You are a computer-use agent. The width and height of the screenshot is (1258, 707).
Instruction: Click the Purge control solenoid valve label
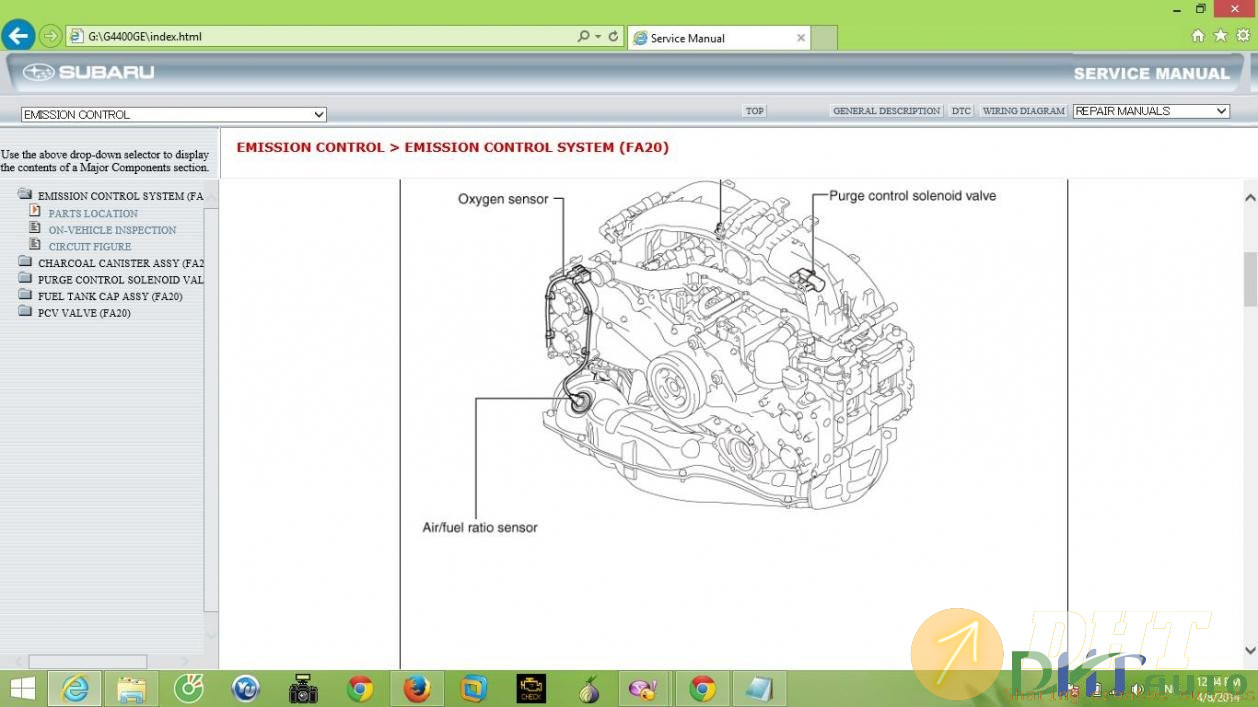pos(913,196)
